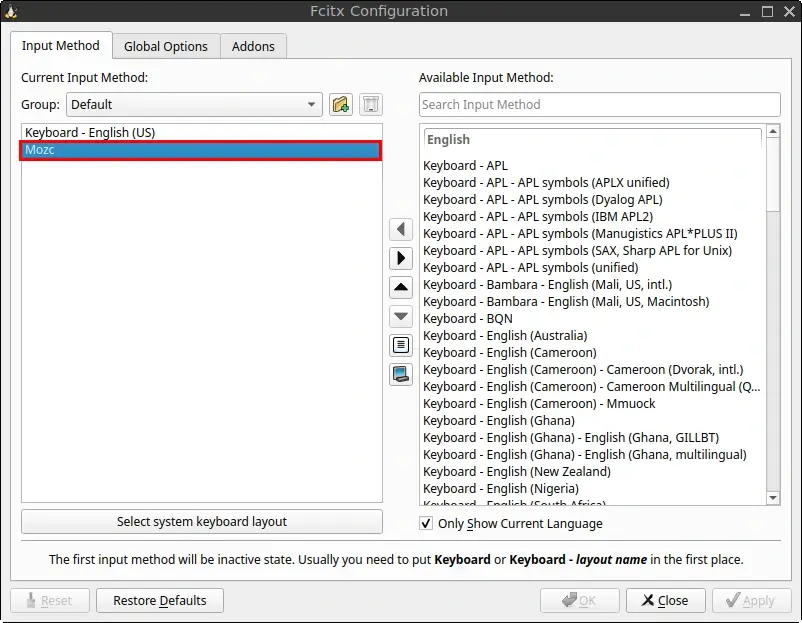The width and height of the screenshot is (802, 623).
Task: Switch to the Addons tab
Action: coord(253,47)
